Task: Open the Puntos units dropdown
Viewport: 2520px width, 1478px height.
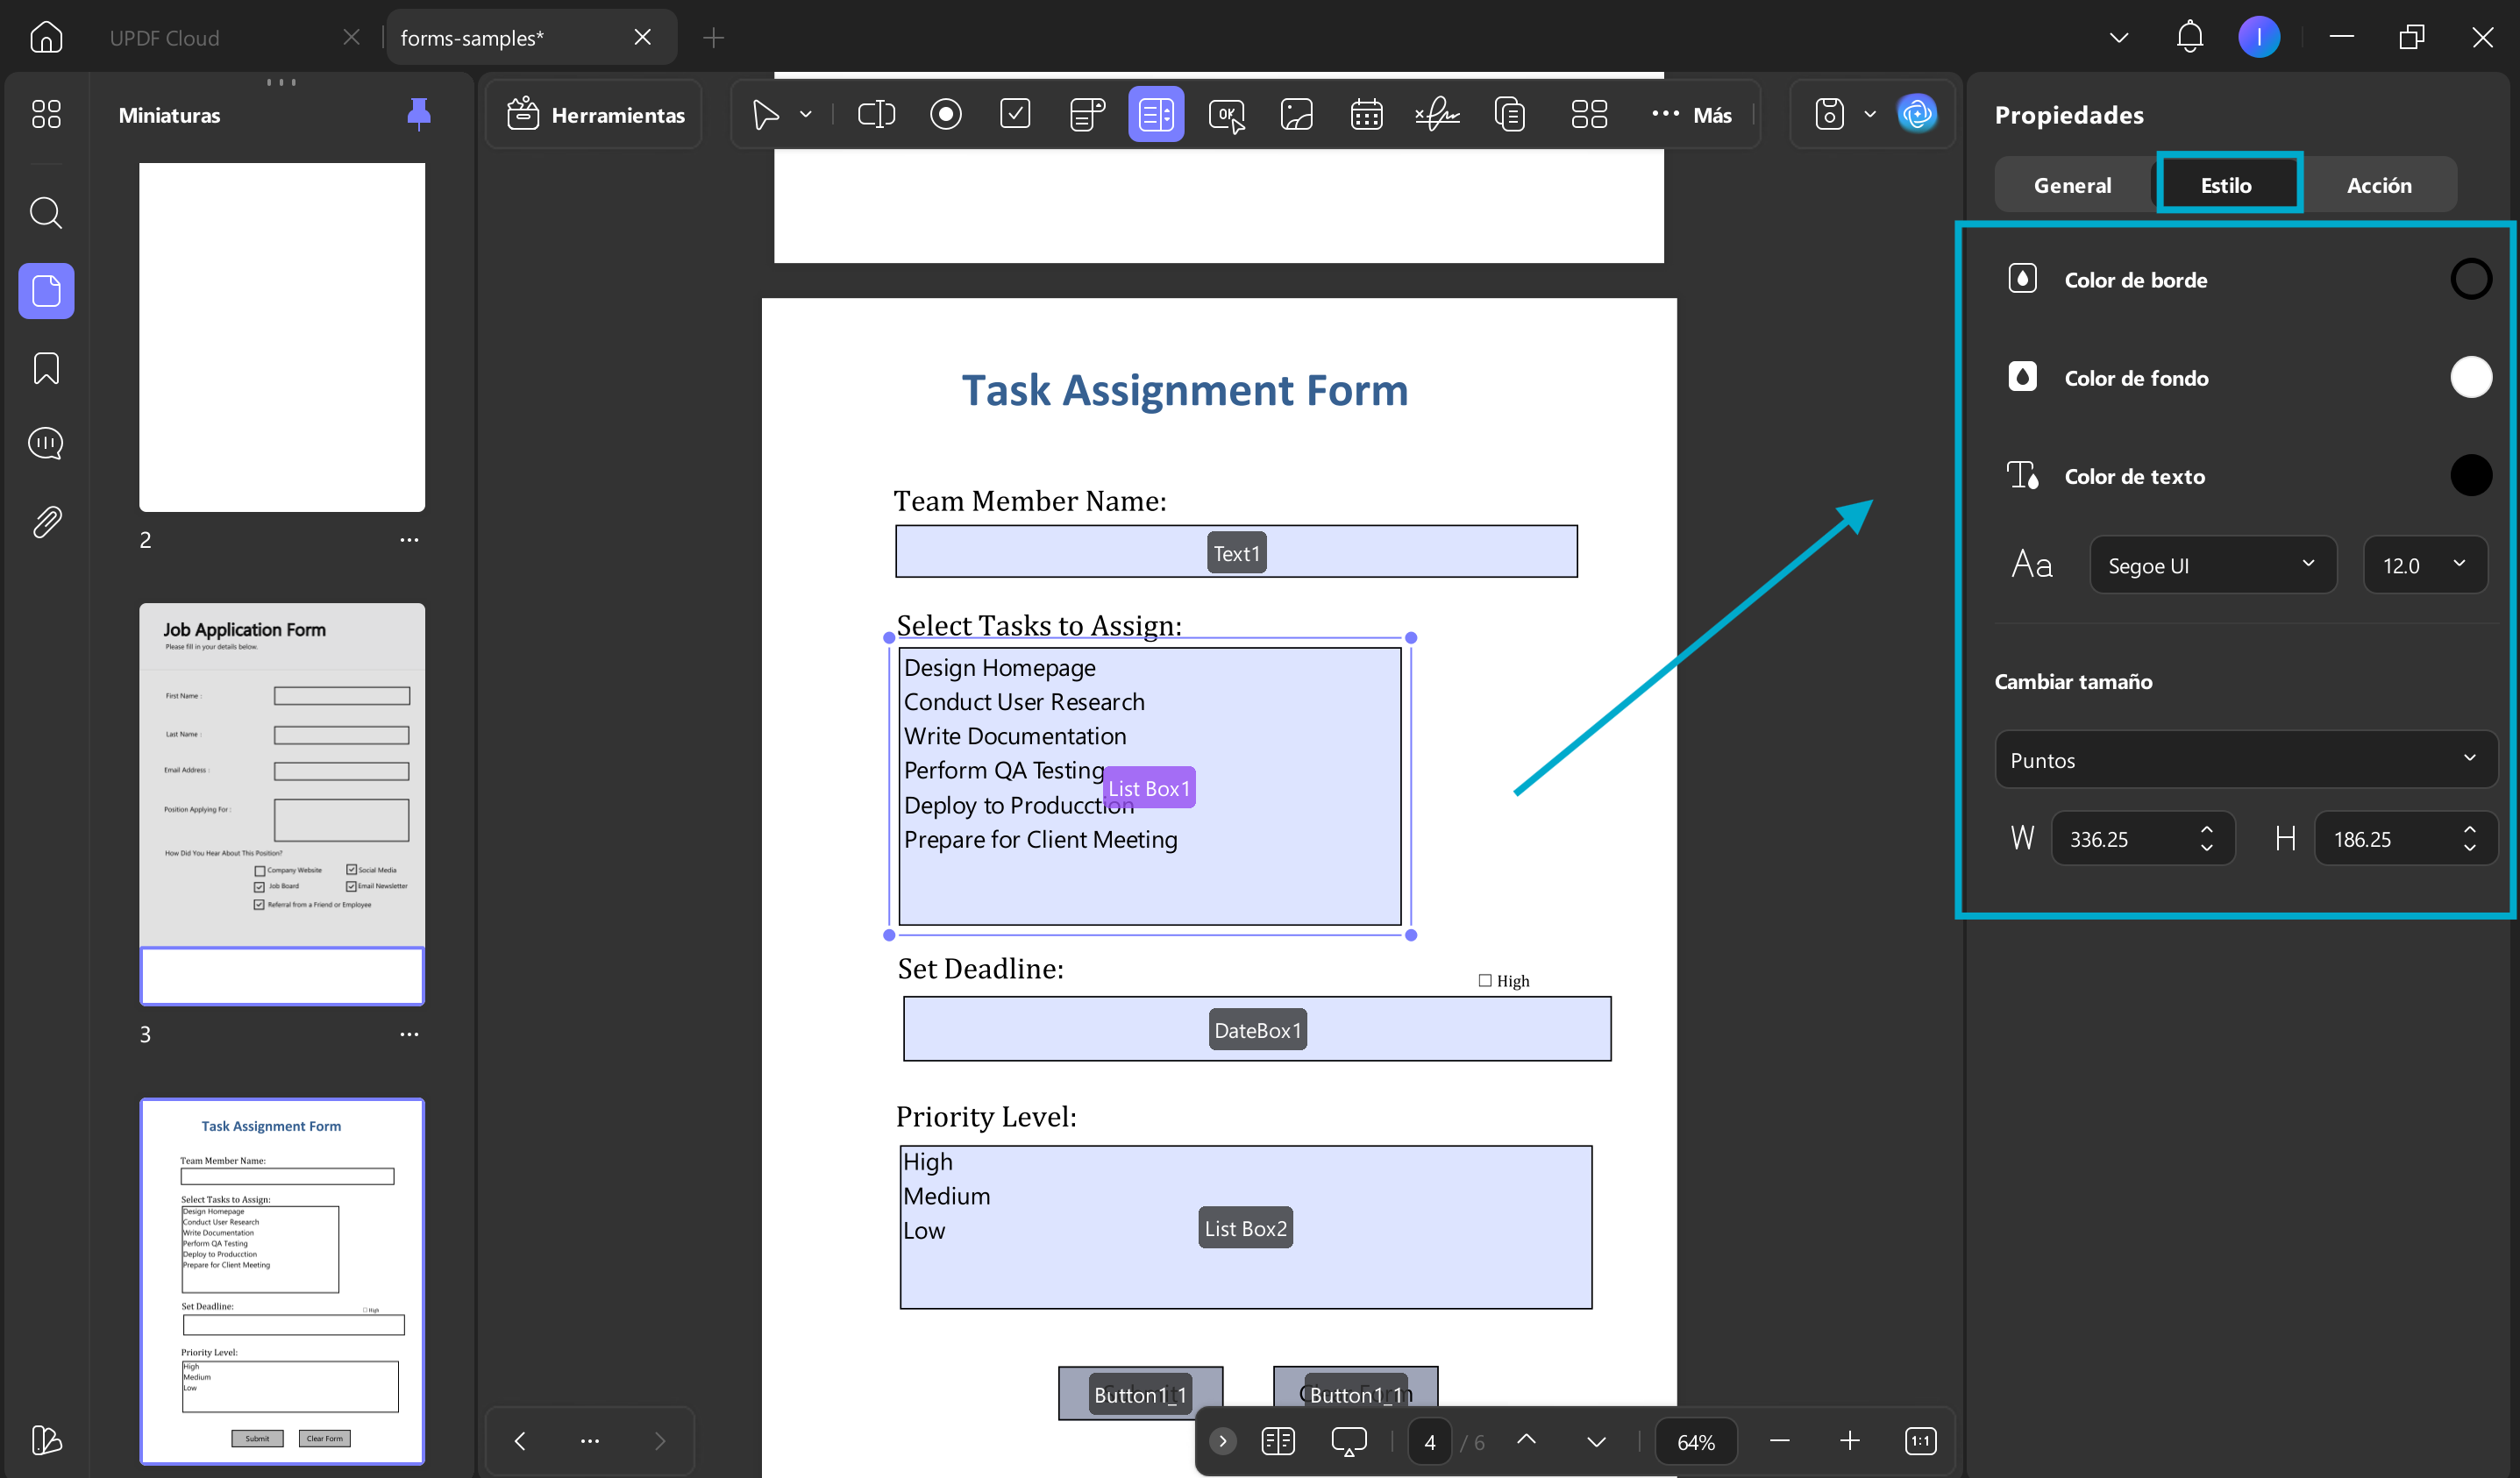Action: (2245, 759)
